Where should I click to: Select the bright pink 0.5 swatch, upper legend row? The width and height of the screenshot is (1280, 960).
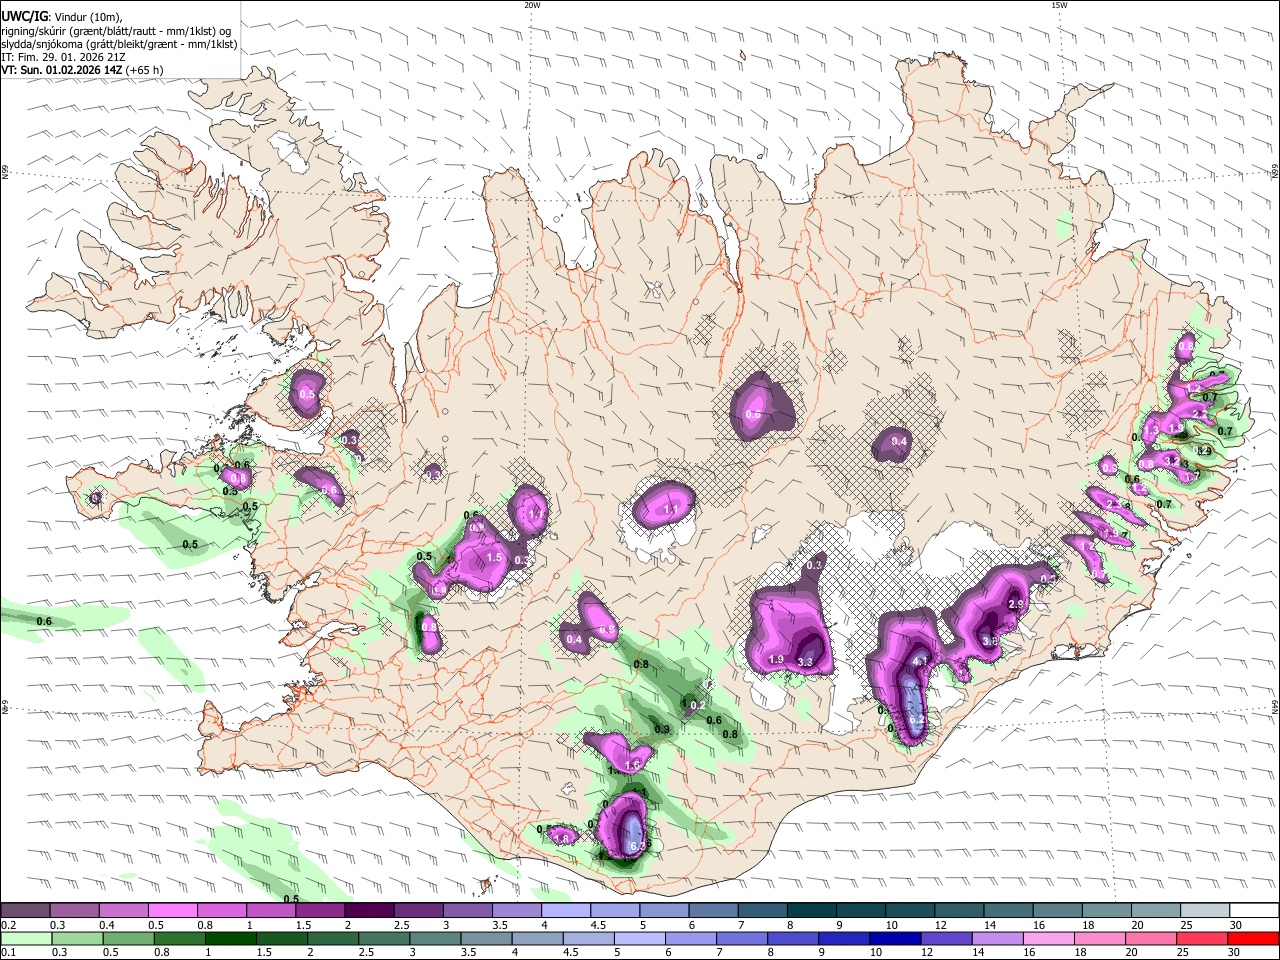coord(172,911)
